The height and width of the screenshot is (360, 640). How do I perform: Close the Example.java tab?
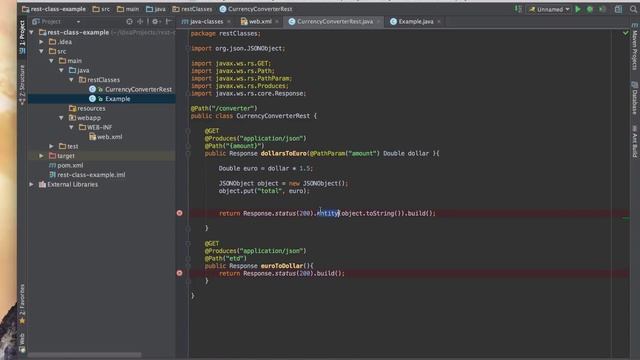[x=439, y=22]
